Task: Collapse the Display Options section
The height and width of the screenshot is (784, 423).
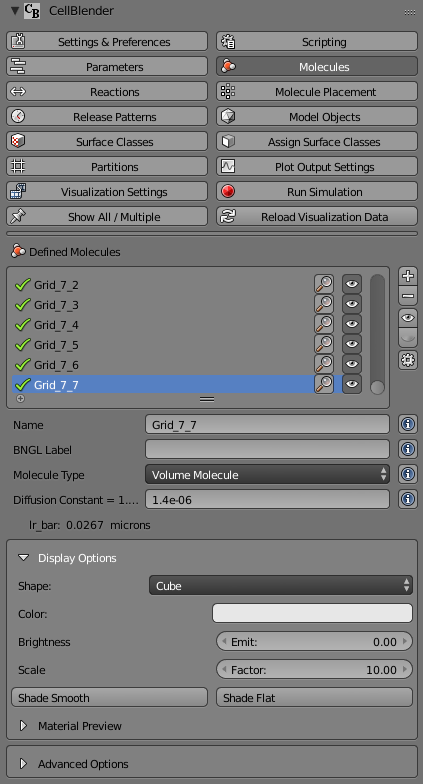Action: point(24,558)
